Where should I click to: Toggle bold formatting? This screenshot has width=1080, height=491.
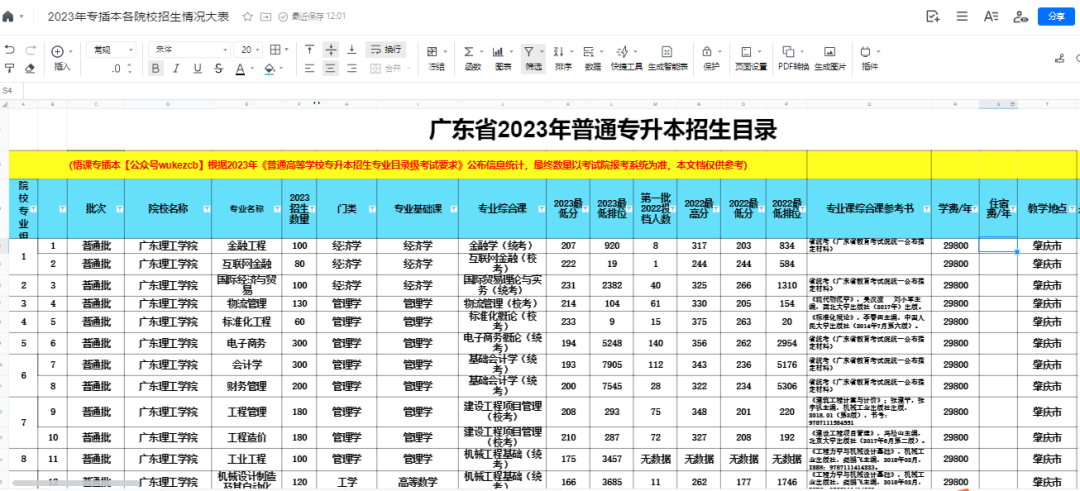tap(155, 68)
